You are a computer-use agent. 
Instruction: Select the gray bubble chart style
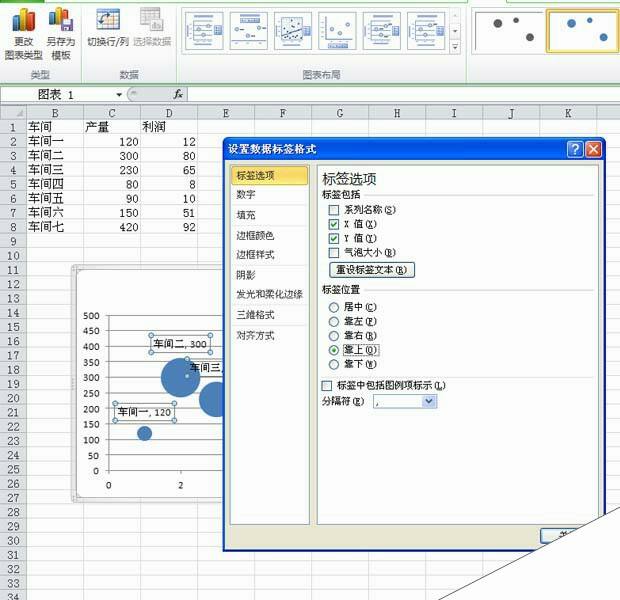coord(510,32)
